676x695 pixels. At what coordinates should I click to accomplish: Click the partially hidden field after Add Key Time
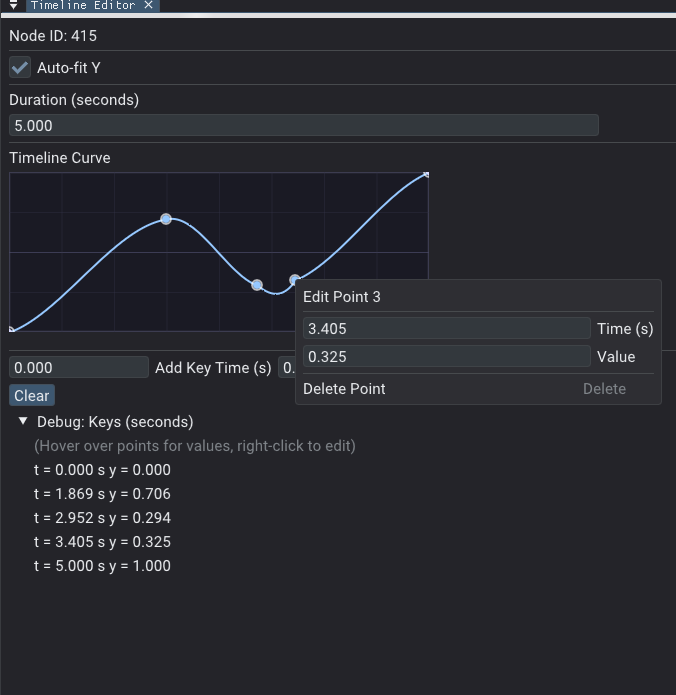tap(286, 368)
